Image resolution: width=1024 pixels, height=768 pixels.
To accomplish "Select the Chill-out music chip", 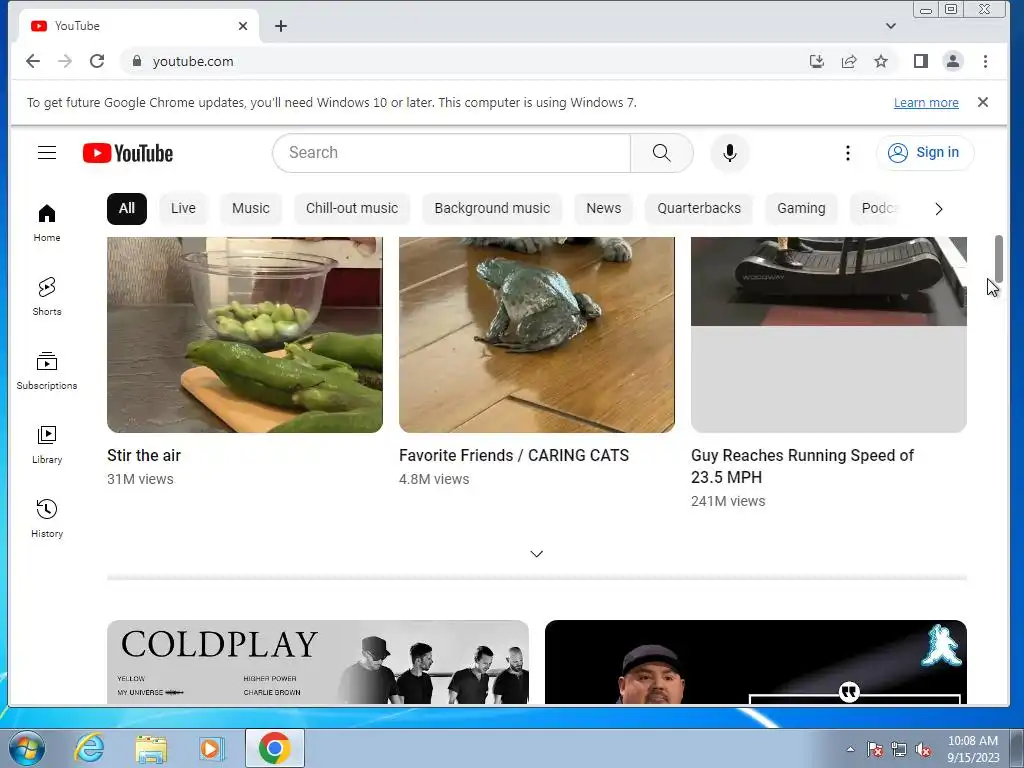I will (352, 208).
